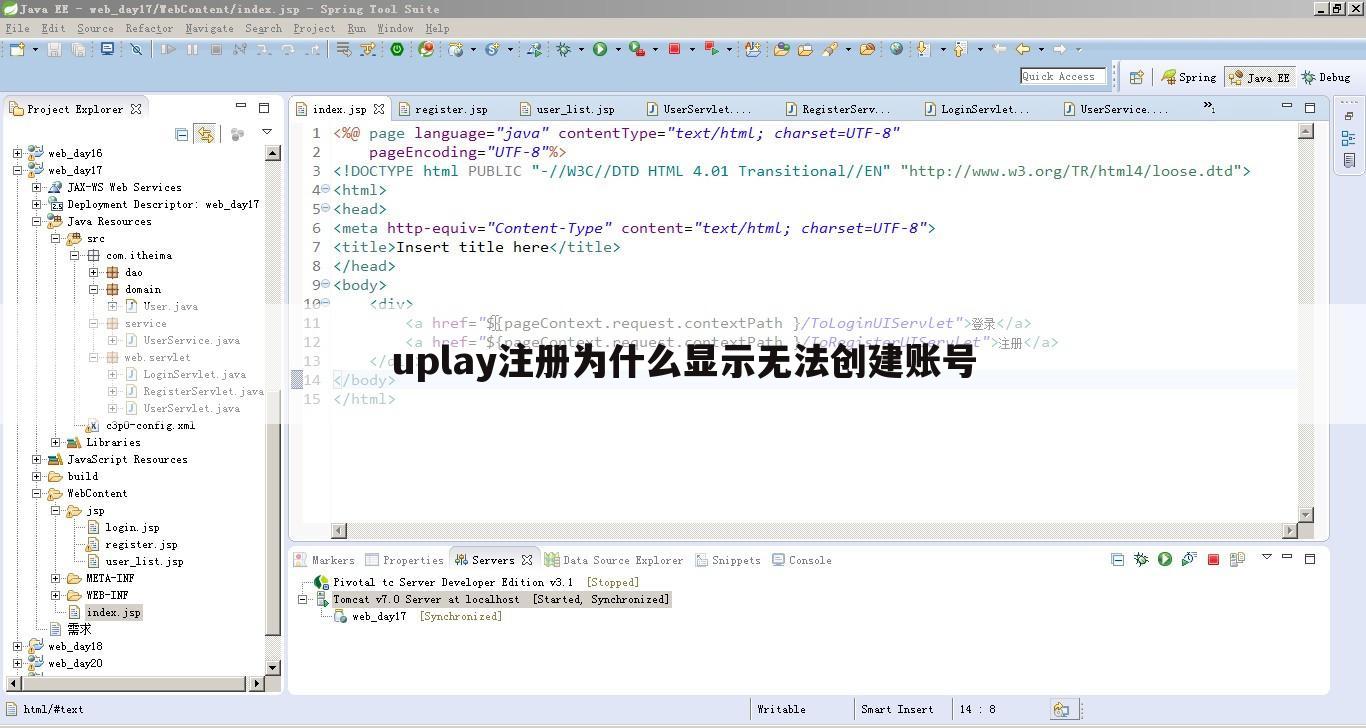
Task: Open the File menu
Action: pyautogui.click(x=17, y=28)
